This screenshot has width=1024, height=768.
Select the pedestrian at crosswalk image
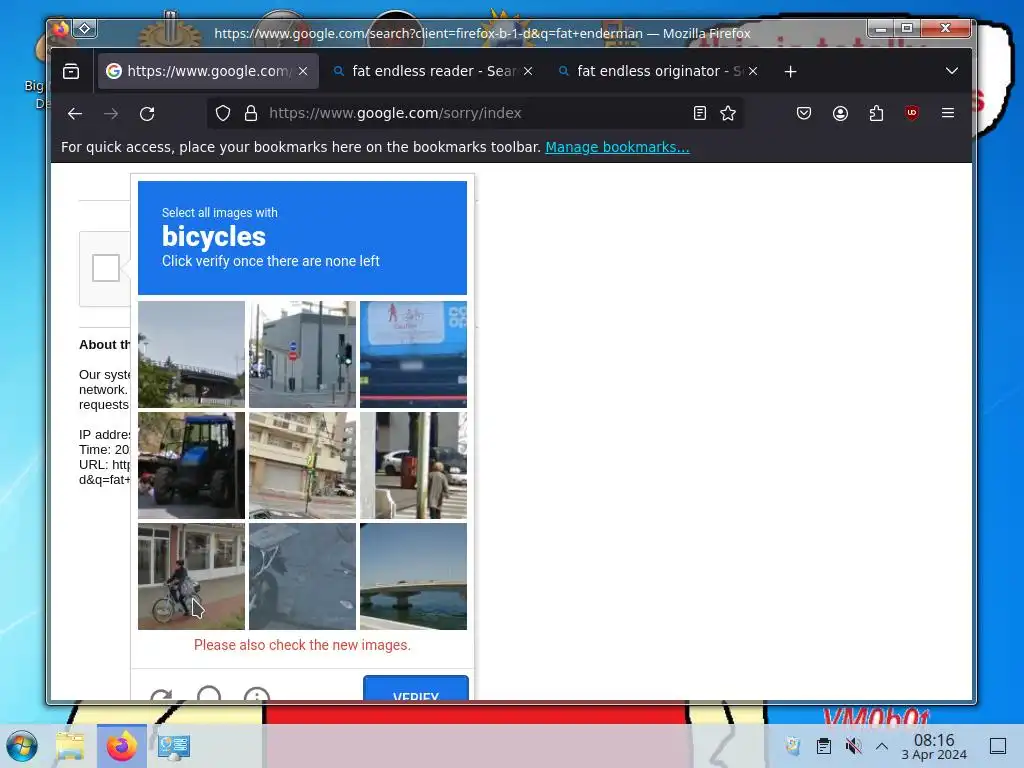pos(413,466)
